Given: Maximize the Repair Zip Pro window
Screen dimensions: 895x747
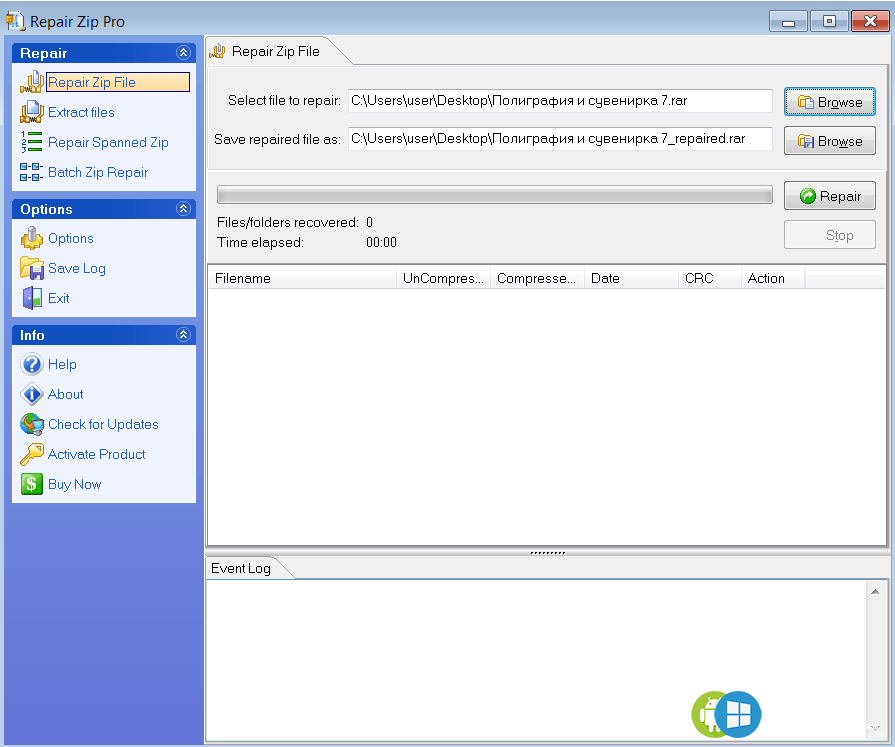Looking at the screenshot, I should pyautogui.click(x=829, y=22).
